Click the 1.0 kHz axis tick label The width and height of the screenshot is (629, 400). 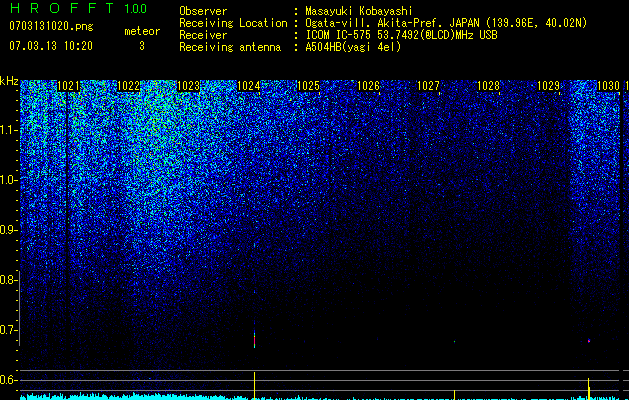(8, 180)
